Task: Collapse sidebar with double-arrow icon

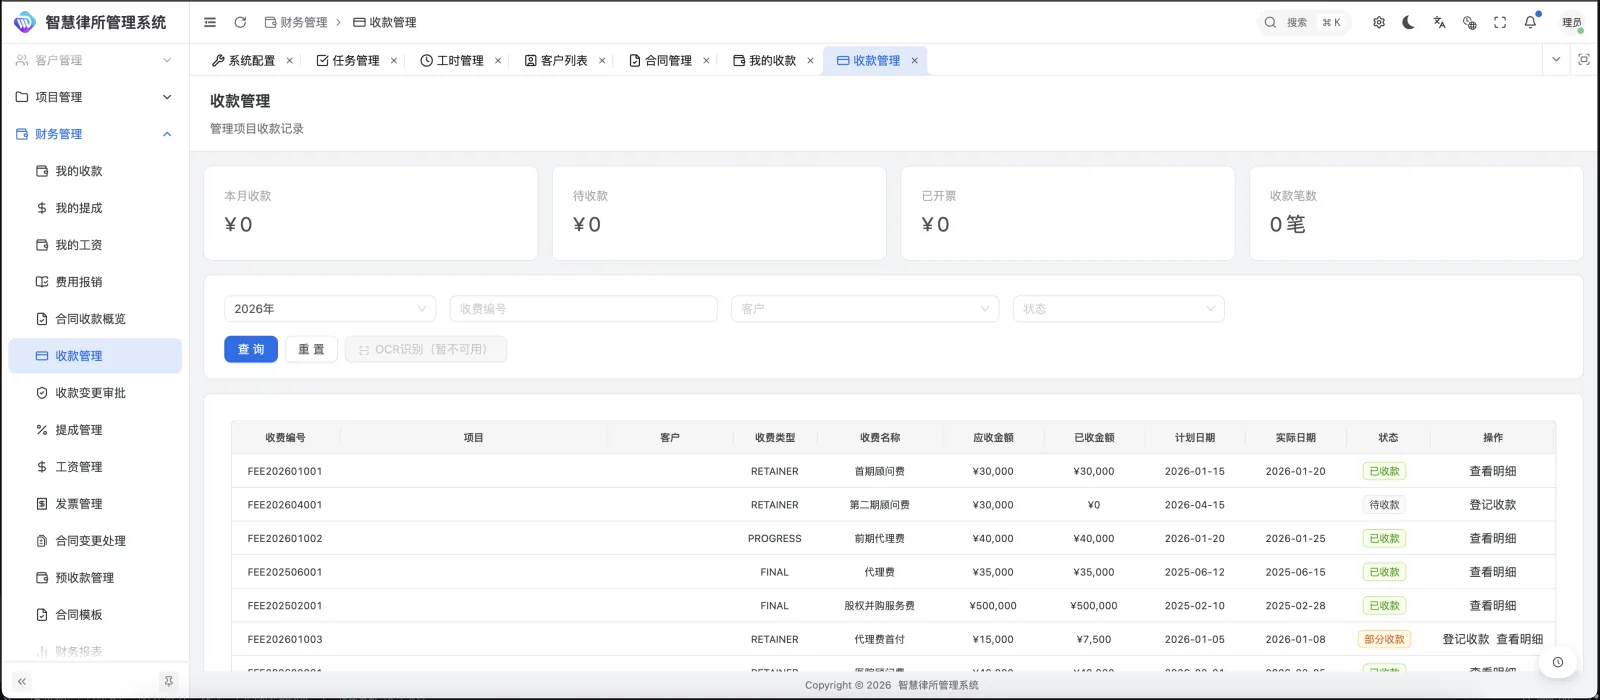Action: pos(22,681)
